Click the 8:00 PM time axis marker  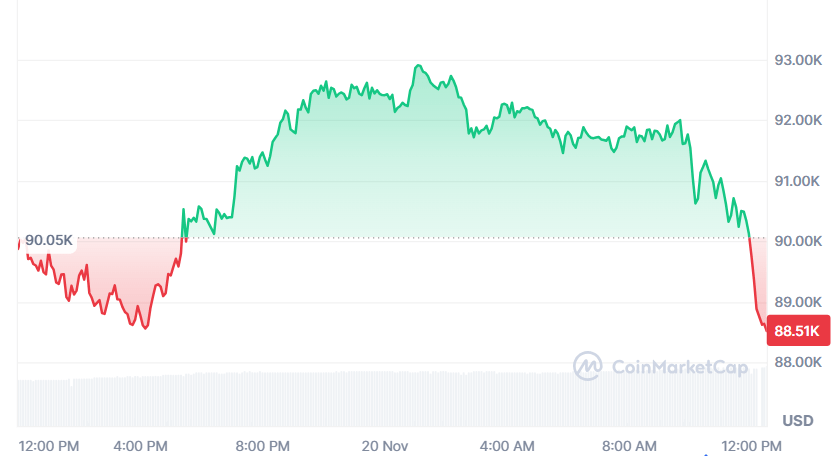(x=264, y=444)
